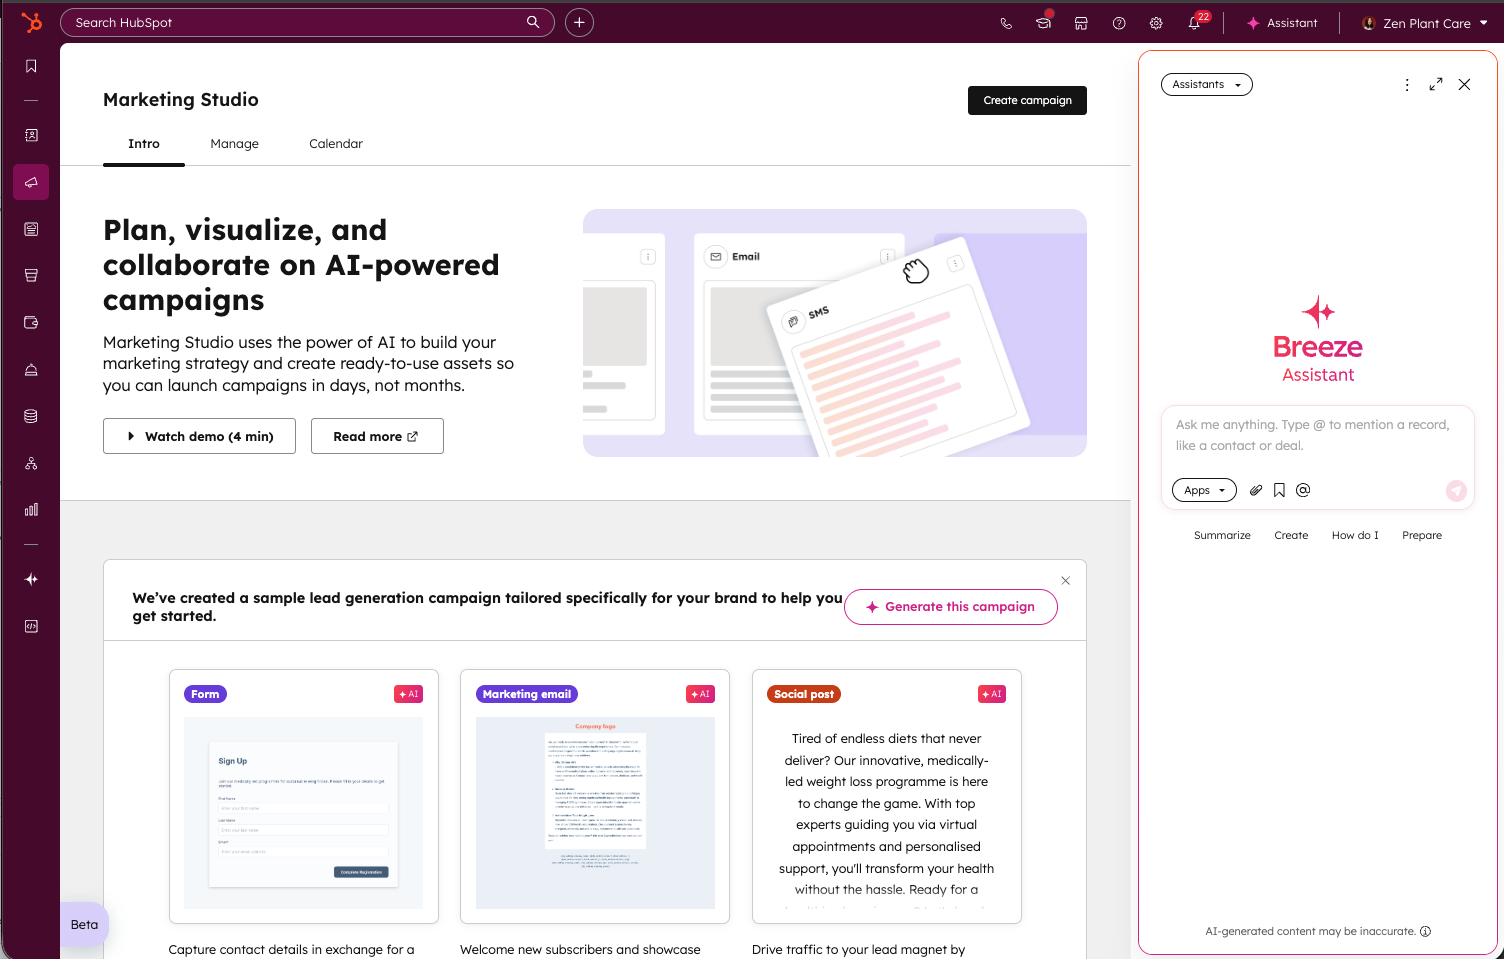Click Generate this campaign
1504x959 pixels.
(951, 607)
